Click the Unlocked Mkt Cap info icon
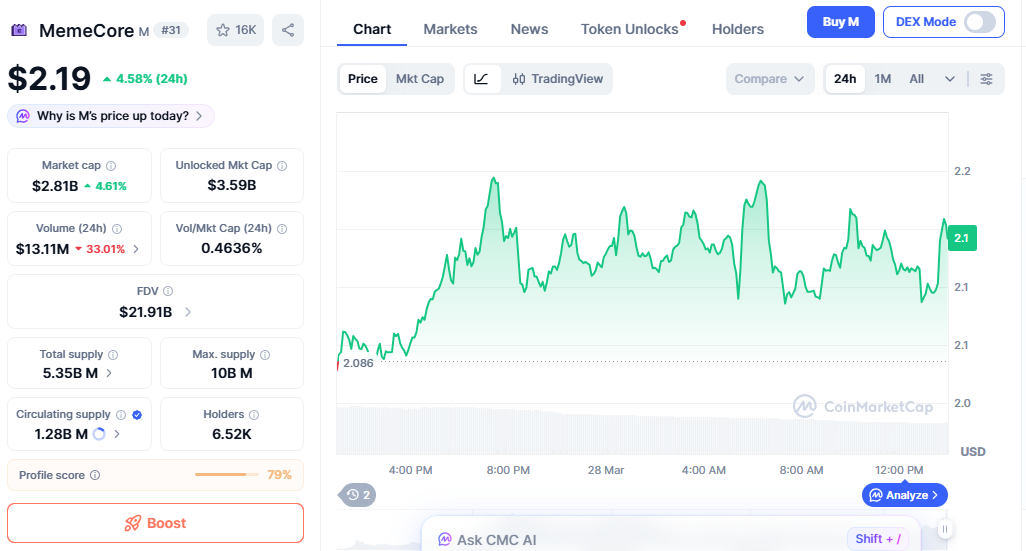This screenshot has height=551, width=1026. (x=282, y=166)
